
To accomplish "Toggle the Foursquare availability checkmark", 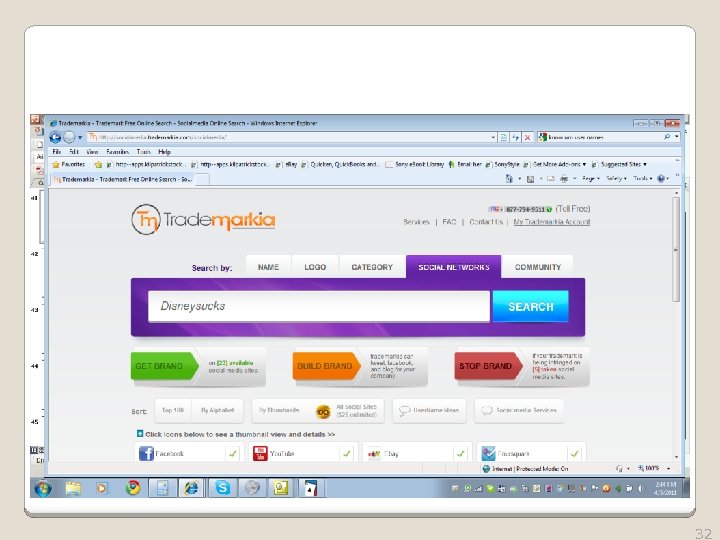I will [x=574, y=454].
